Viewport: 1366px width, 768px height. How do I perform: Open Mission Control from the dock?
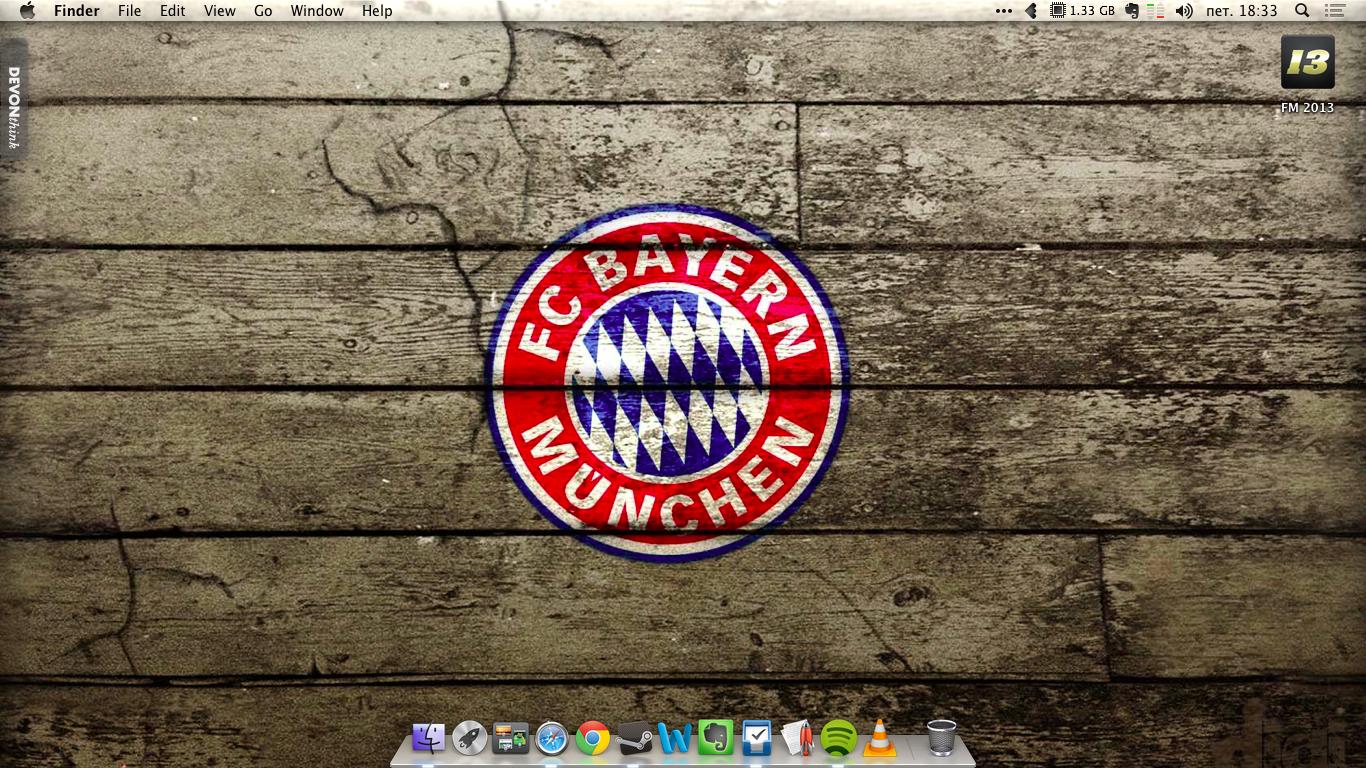click(x=510, y=739)
